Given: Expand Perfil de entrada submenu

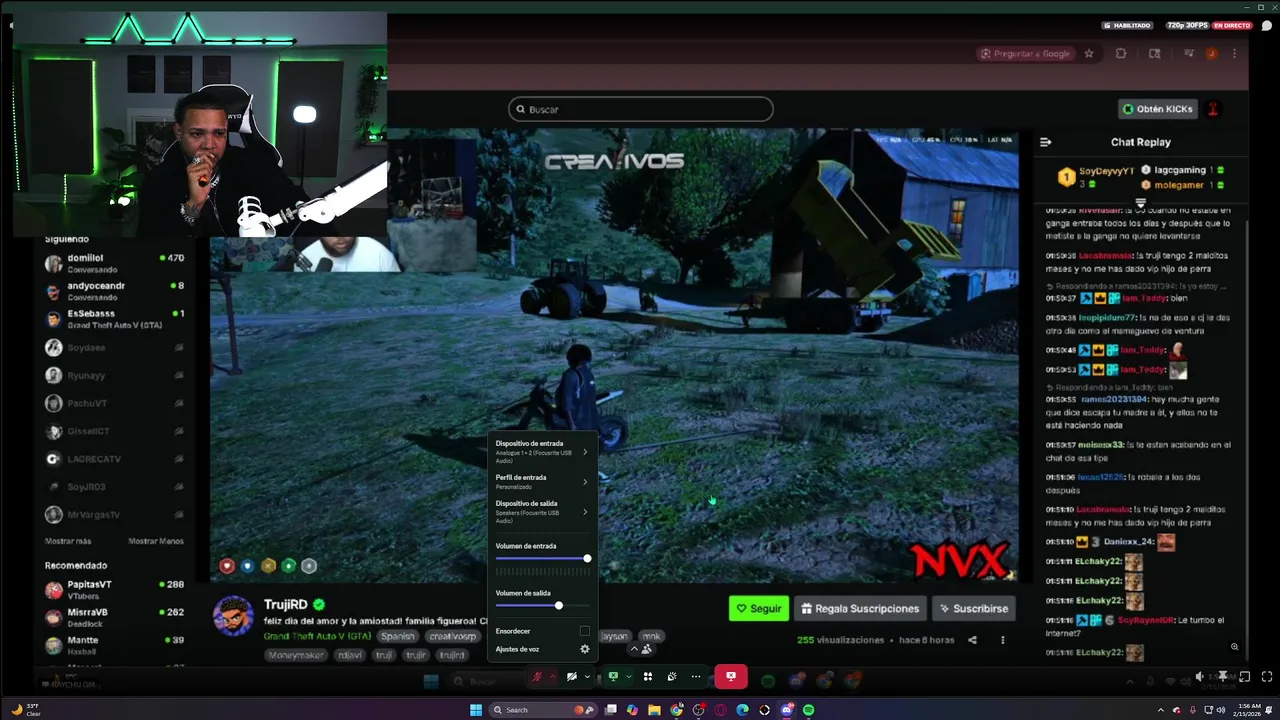Looking at the screenshot, I should [542, 482].
